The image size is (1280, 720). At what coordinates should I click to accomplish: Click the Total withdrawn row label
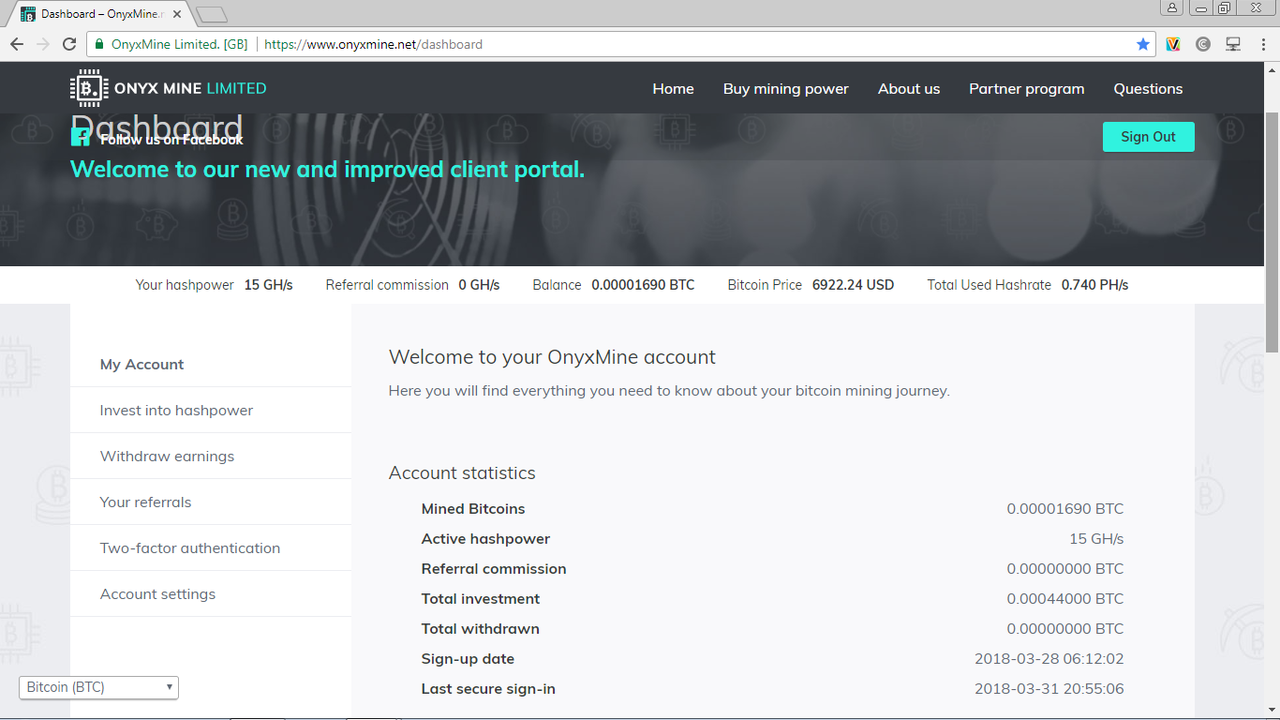pos(480,628)
